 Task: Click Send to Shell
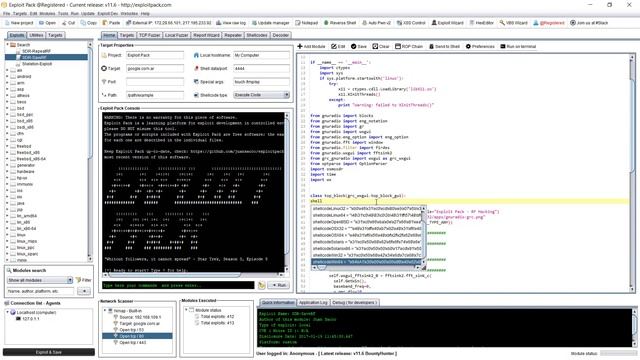[444, 47]
